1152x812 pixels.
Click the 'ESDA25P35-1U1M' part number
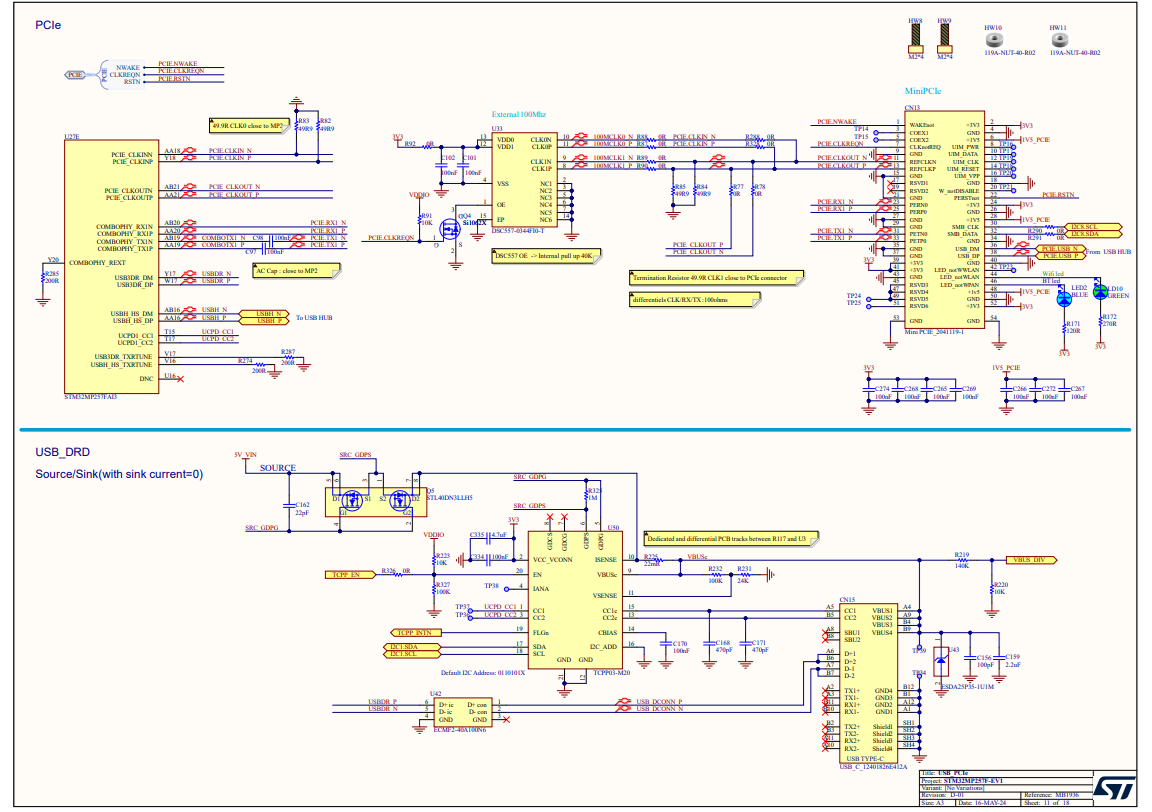tap(968, 687)
